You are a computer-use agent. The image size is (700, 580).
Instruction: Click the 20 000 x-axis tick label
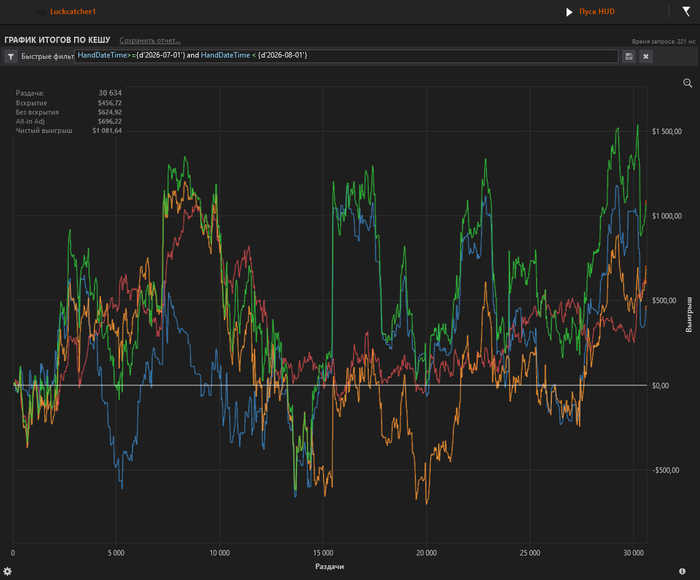pos(426,553)
